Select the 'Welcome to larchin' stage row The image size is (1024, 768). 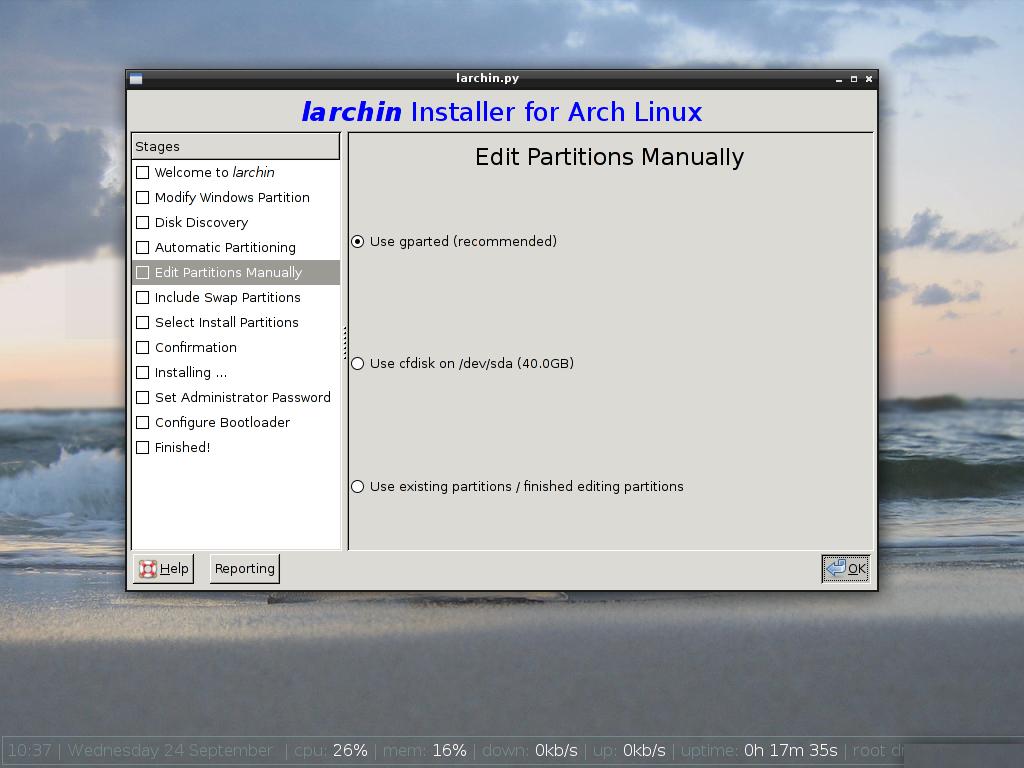[236, 172]
